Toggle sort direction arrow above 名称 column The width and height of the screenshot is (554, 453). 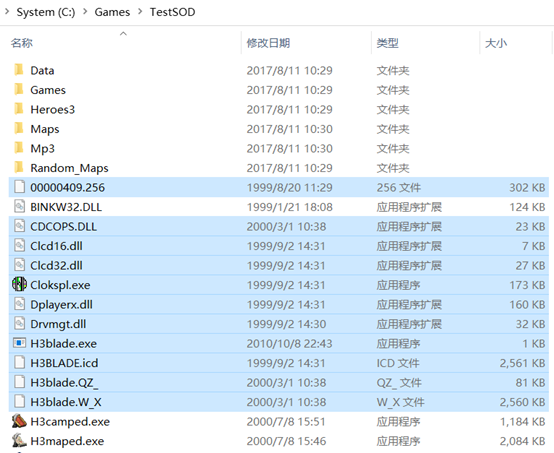(123, 34)
